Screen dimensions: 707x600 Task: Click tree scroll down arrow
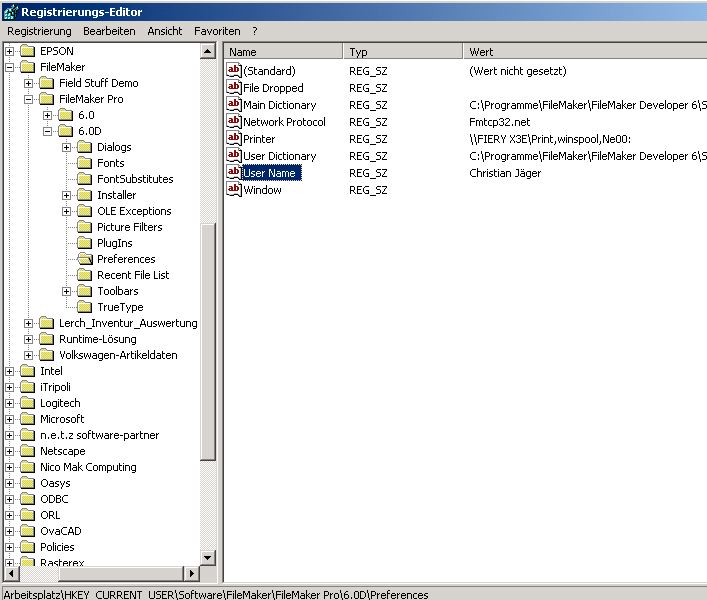click(x=207, y=558)
